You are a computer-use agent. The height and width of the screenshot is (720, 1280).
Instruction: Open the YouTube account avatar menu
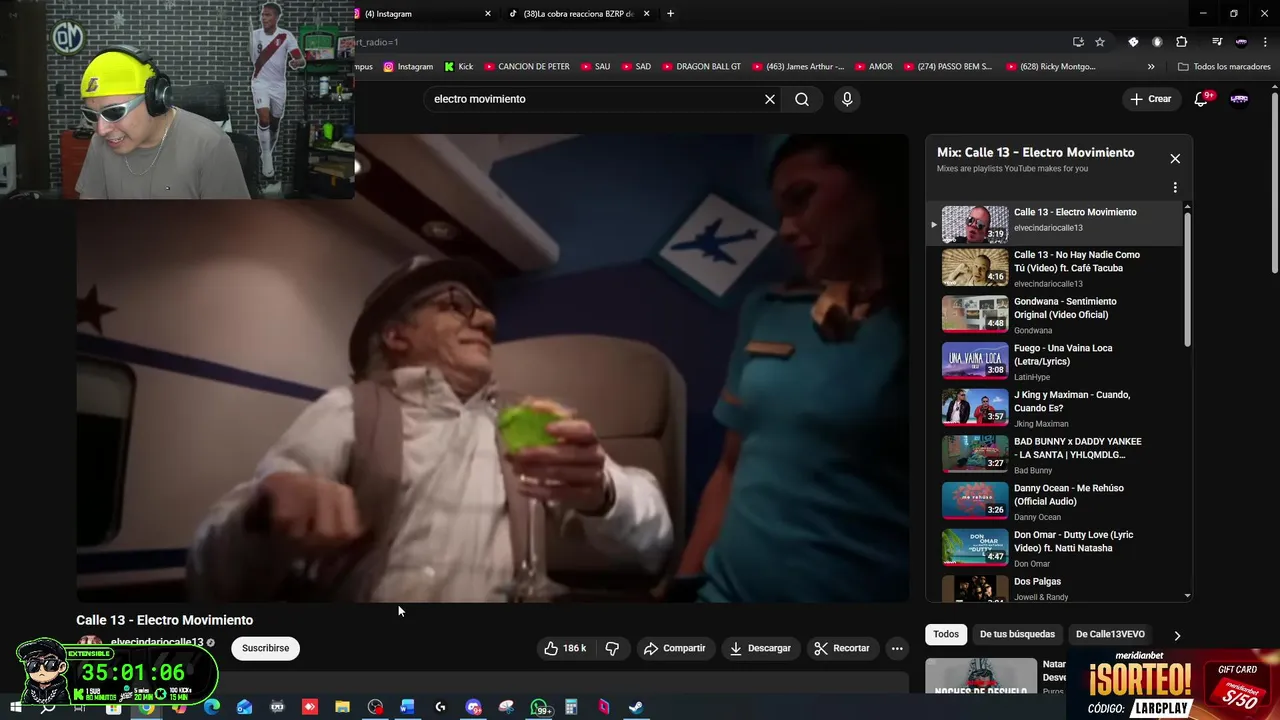(1239, 99)
